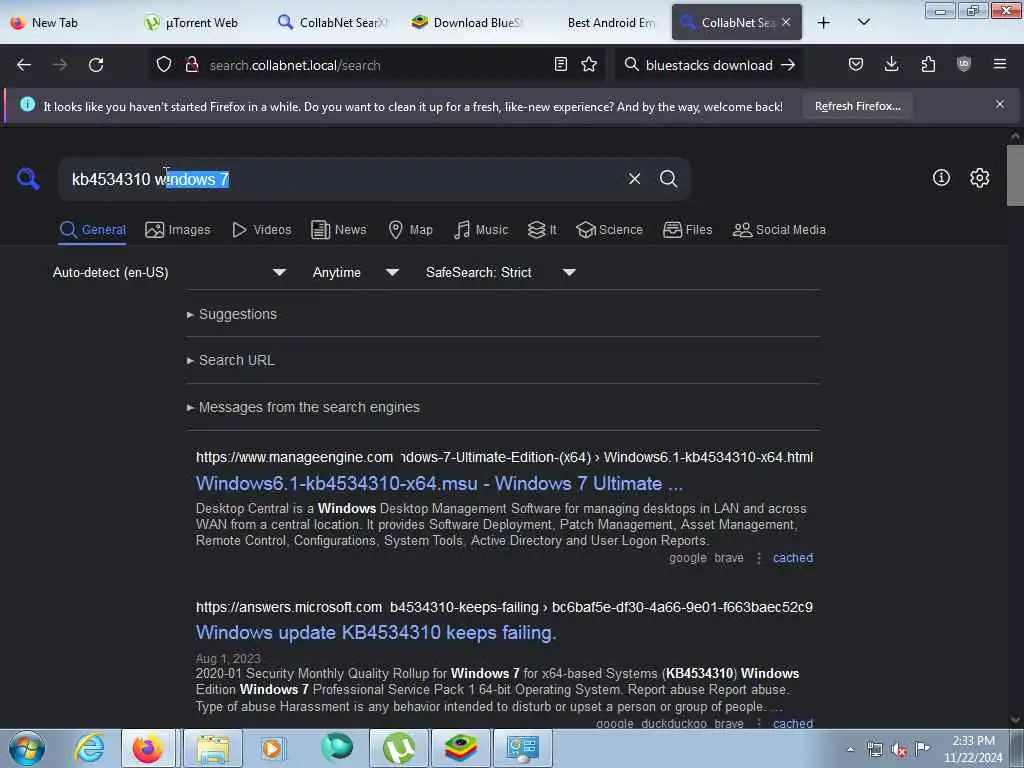Image resolution: width=1024 pixels, height=768 pixels.
Task: Open SafeSearch Strict dropdown
Action: tap(500, 272)
